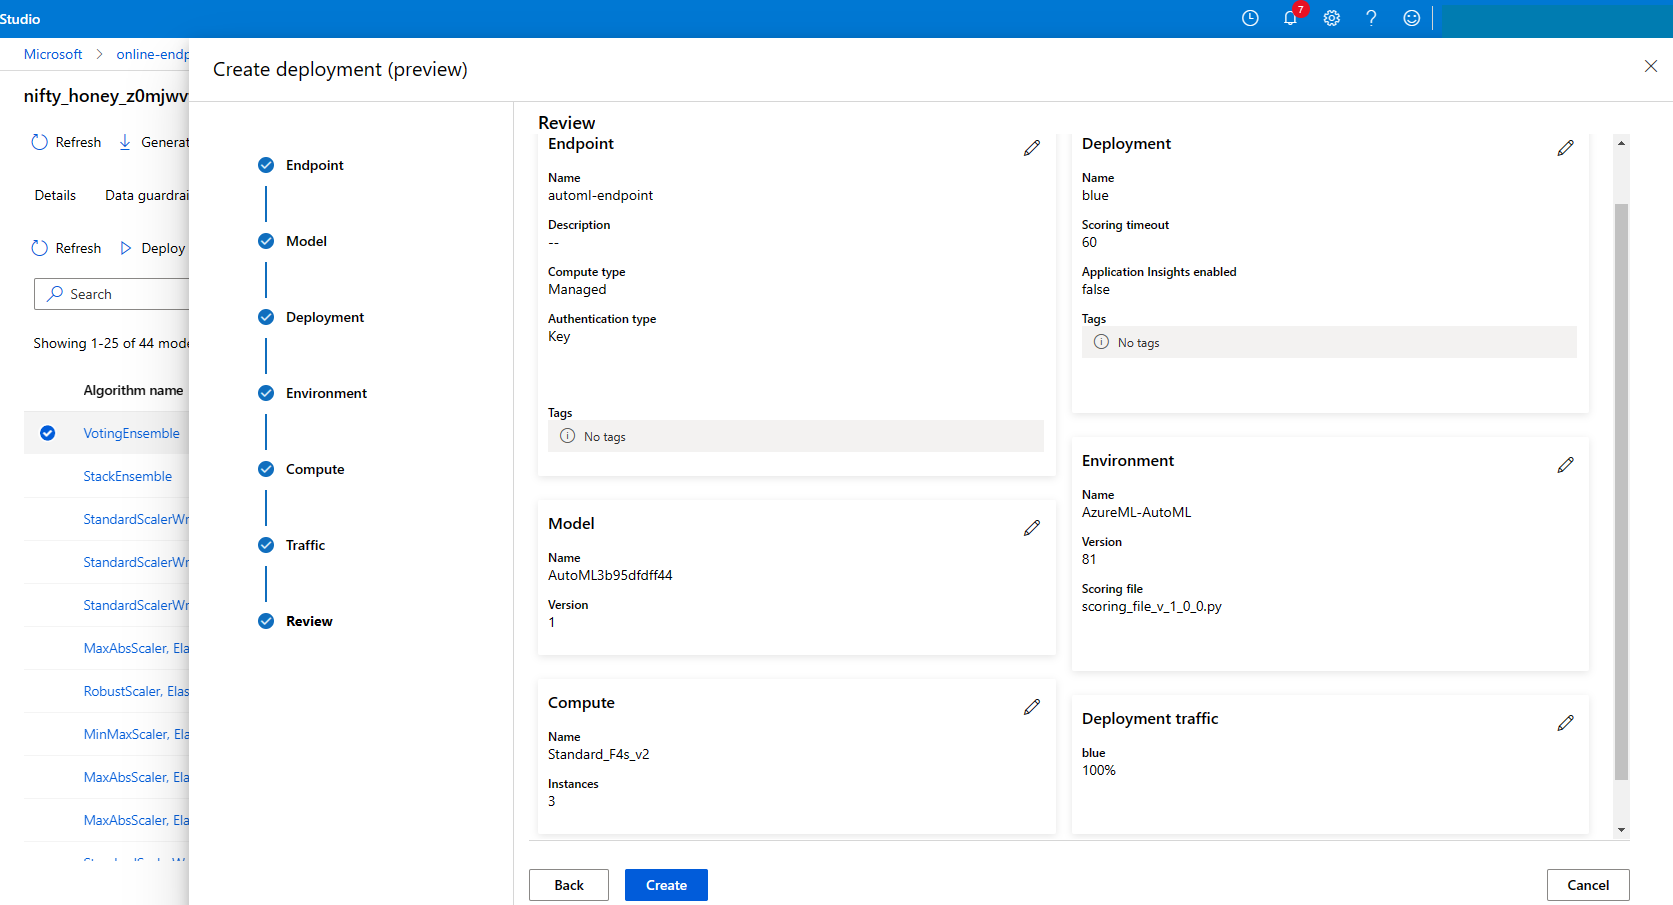Click the scoring_file_v_1_0_0.py value
This screenshot has width=1673, height=905.
click(x=1151, y=606)
